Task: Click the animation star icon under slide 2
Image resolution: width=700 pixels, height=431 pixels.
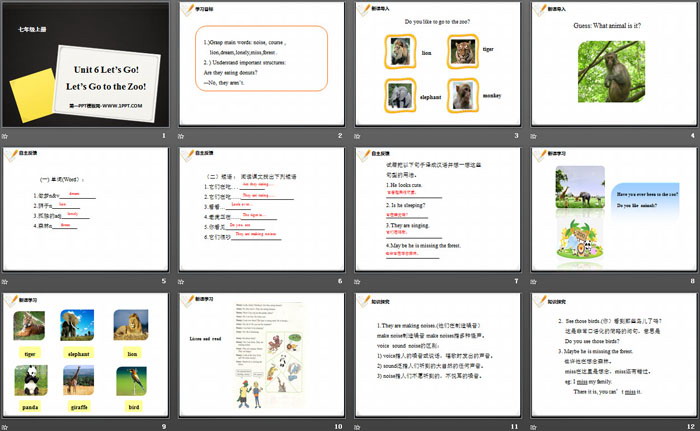Action: pos(181,136)
